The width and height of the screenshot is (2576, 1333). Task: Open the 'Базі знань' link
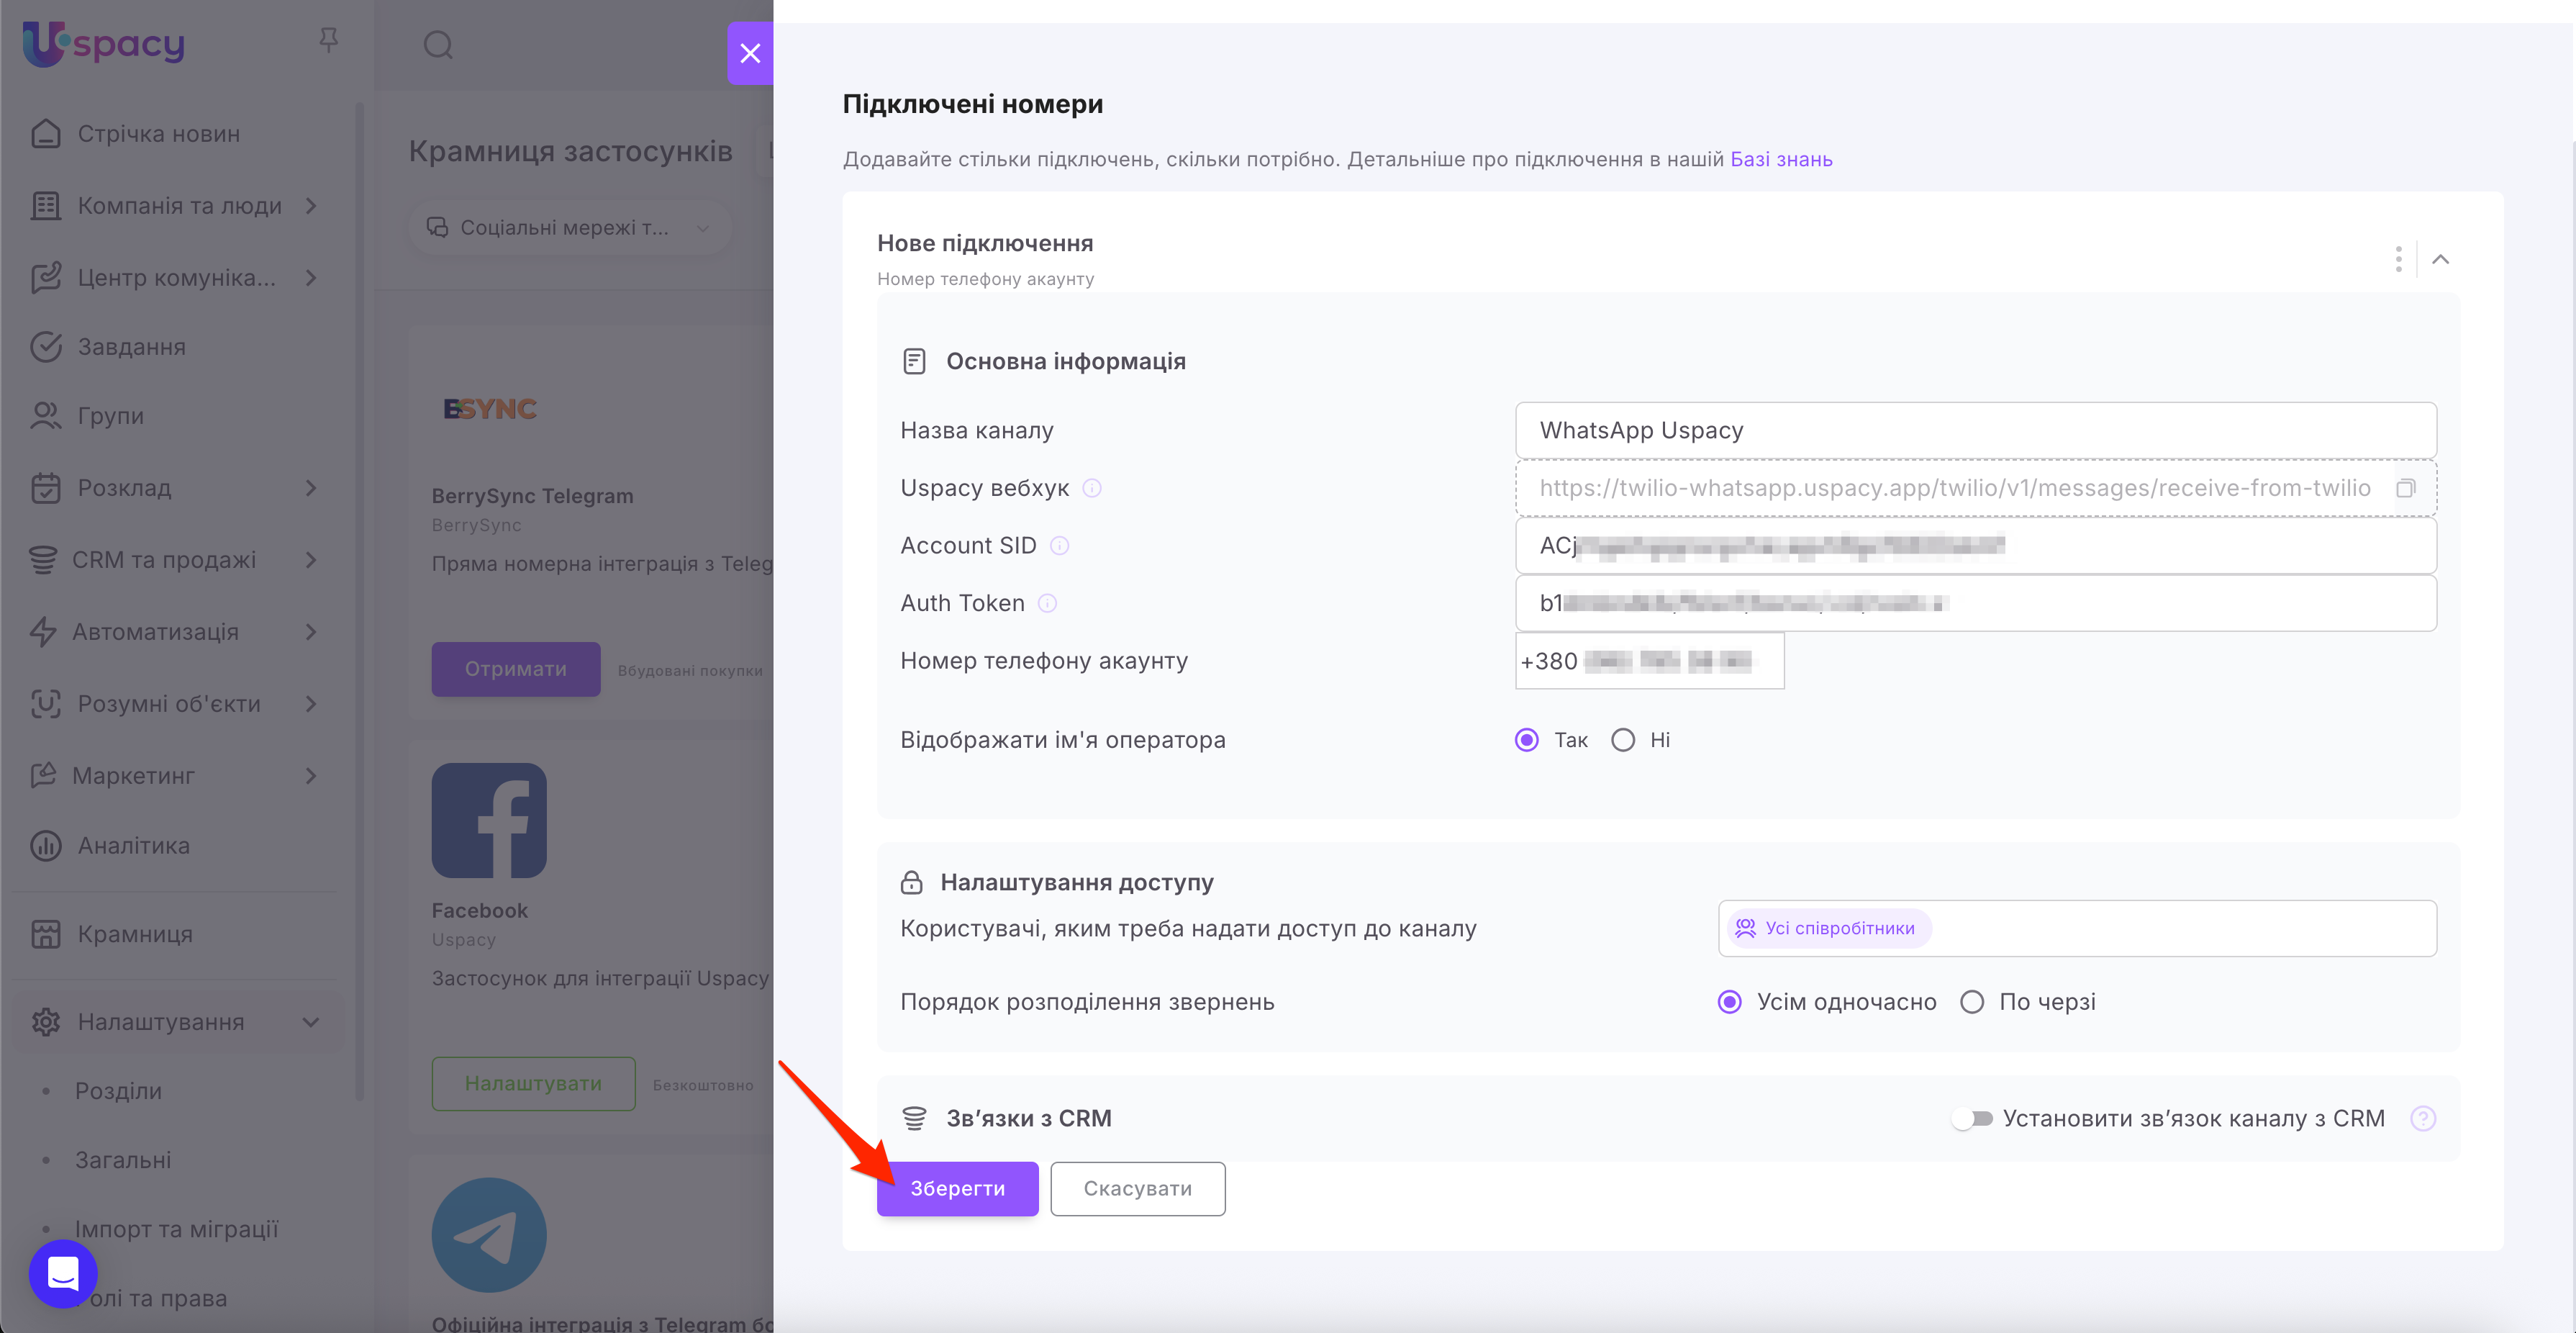coord(1781,159)
